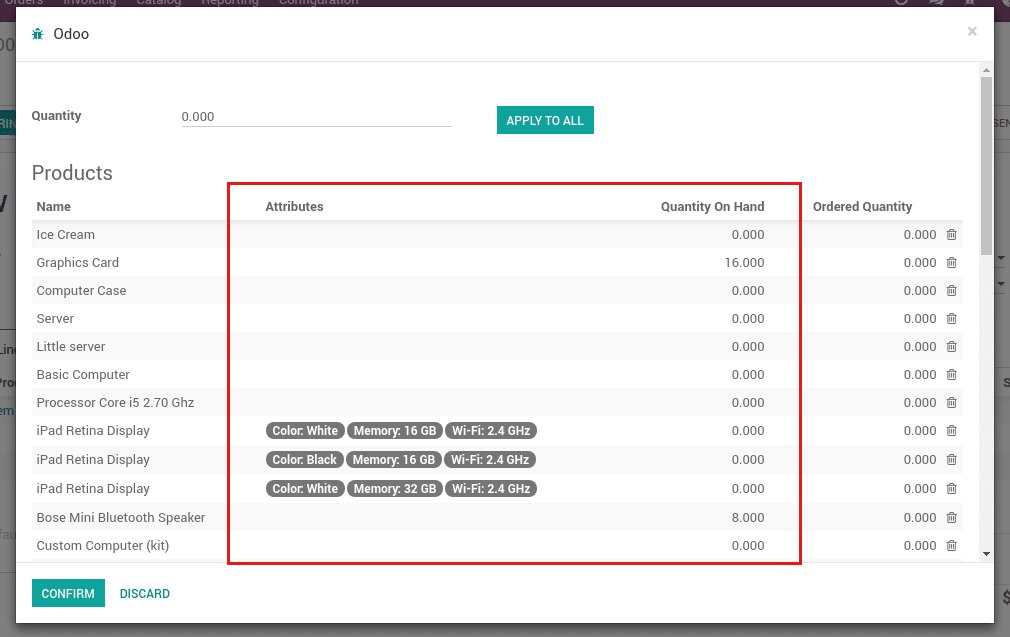This screenshot has height=637, width=1010.
Task: Delete the iPad row with Color: Black
Action: coord(951,459)
